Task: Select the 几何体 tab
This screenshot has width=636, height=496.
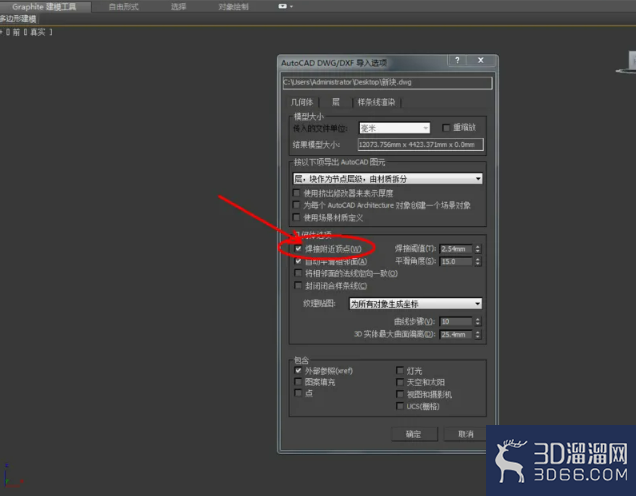Action: point(302,102)
